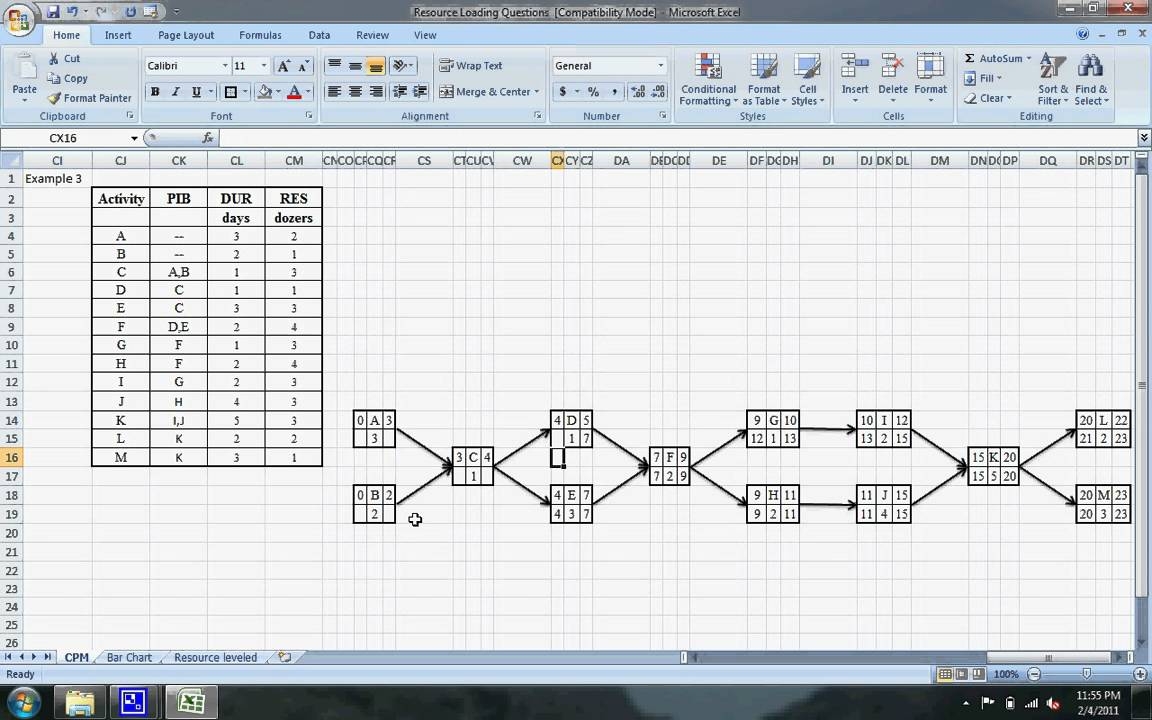Click the red font color swatch
Screen dimensions: 1152x720
(294, 92)
